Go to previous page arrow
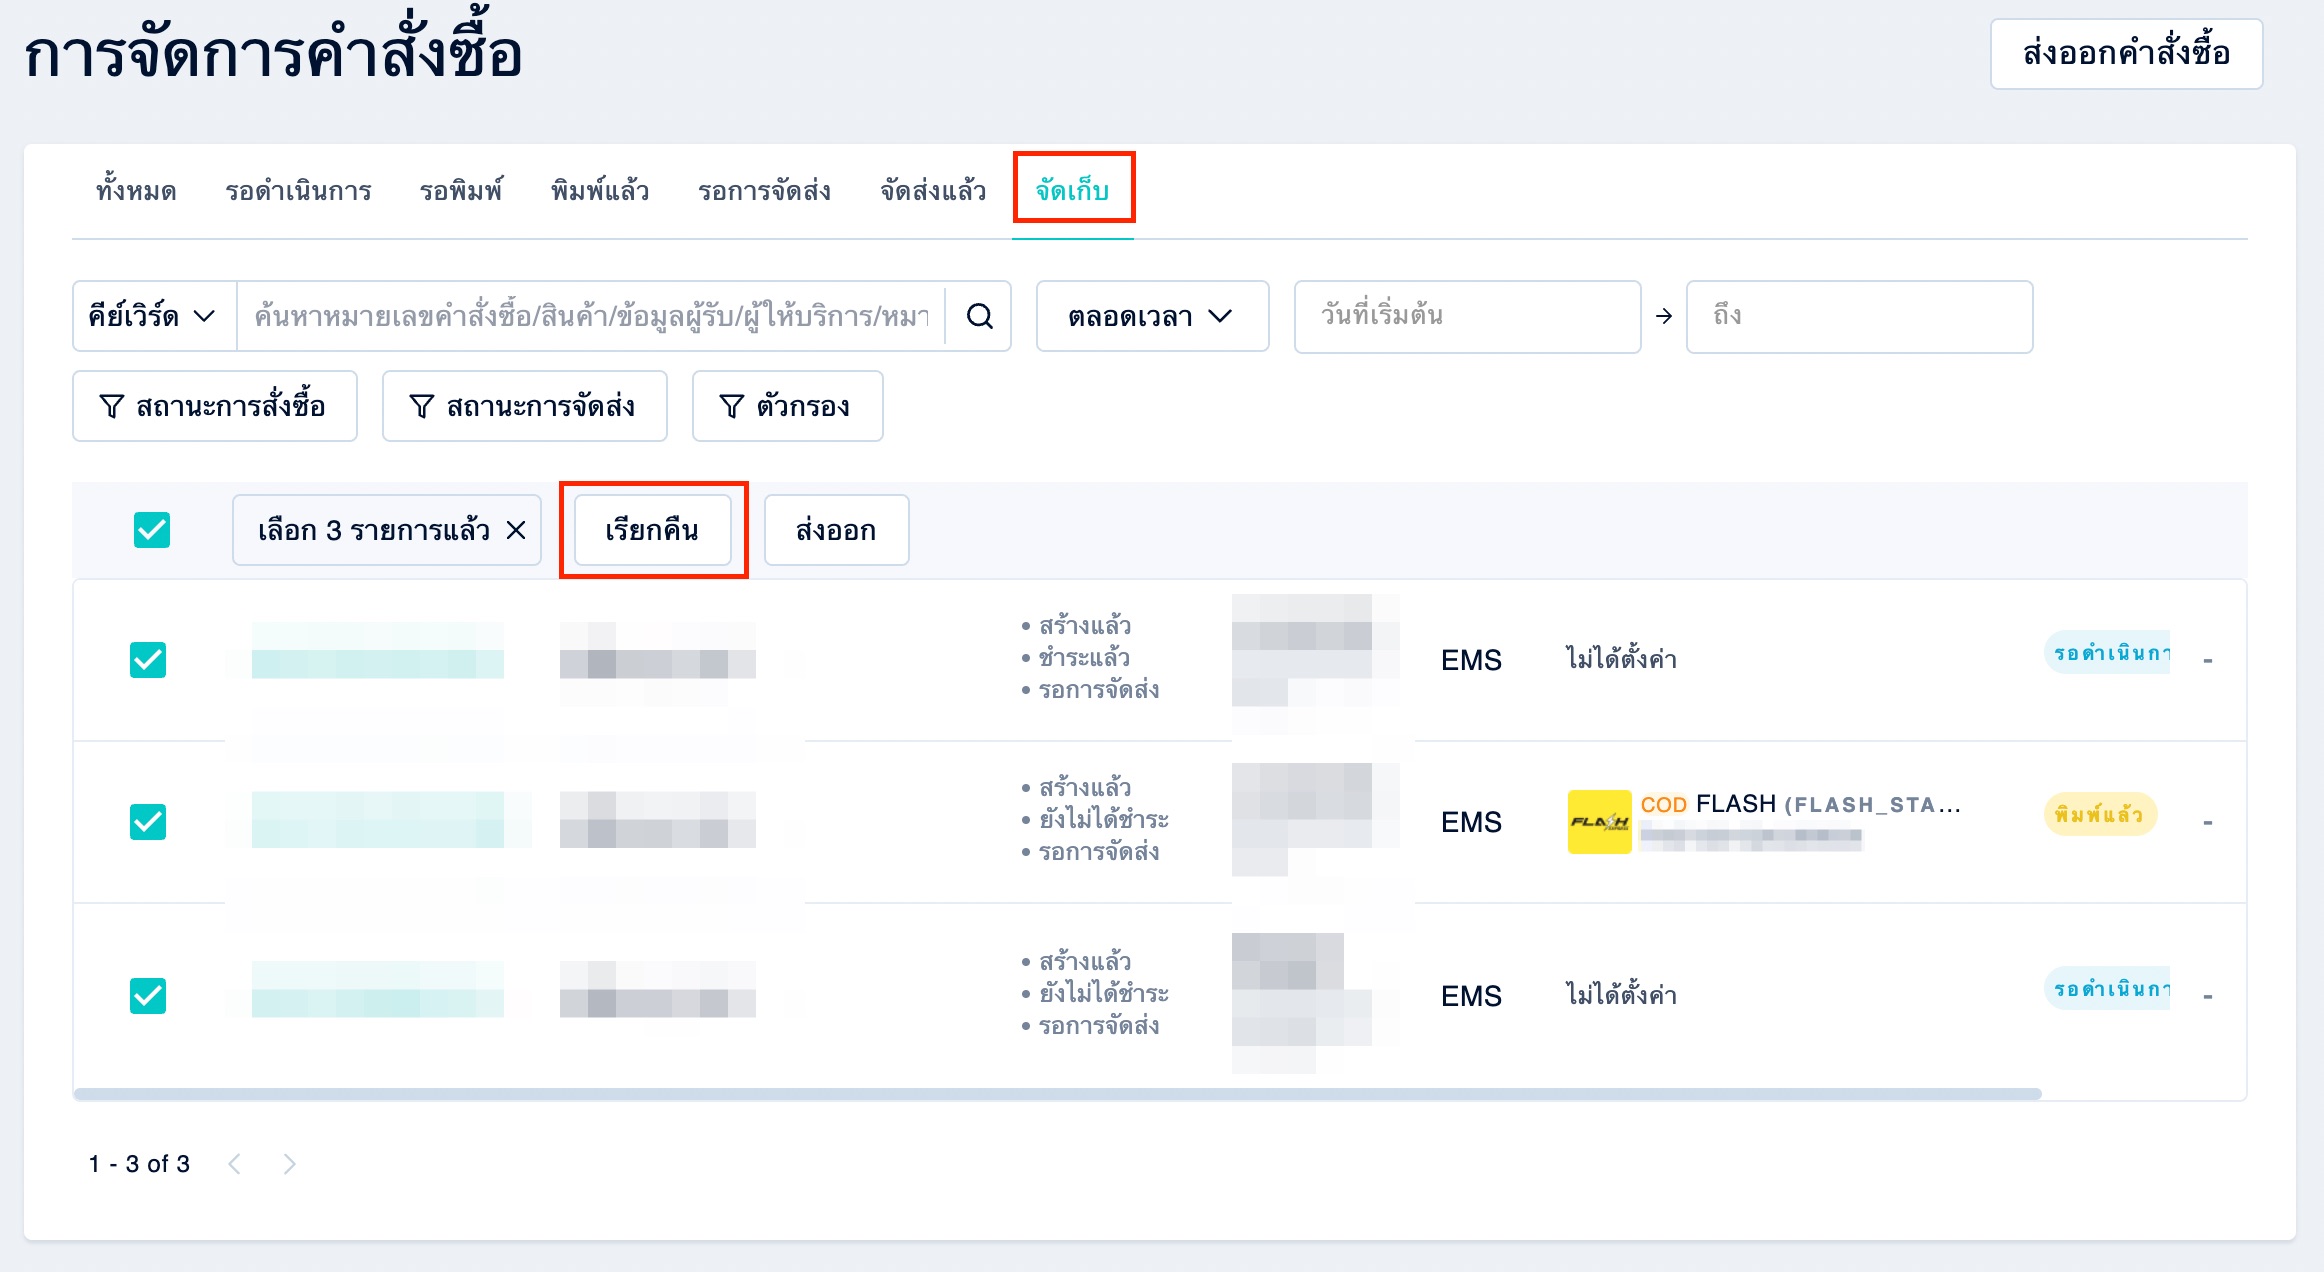Screen dimensions: 2324x1272 (235, 1164)
